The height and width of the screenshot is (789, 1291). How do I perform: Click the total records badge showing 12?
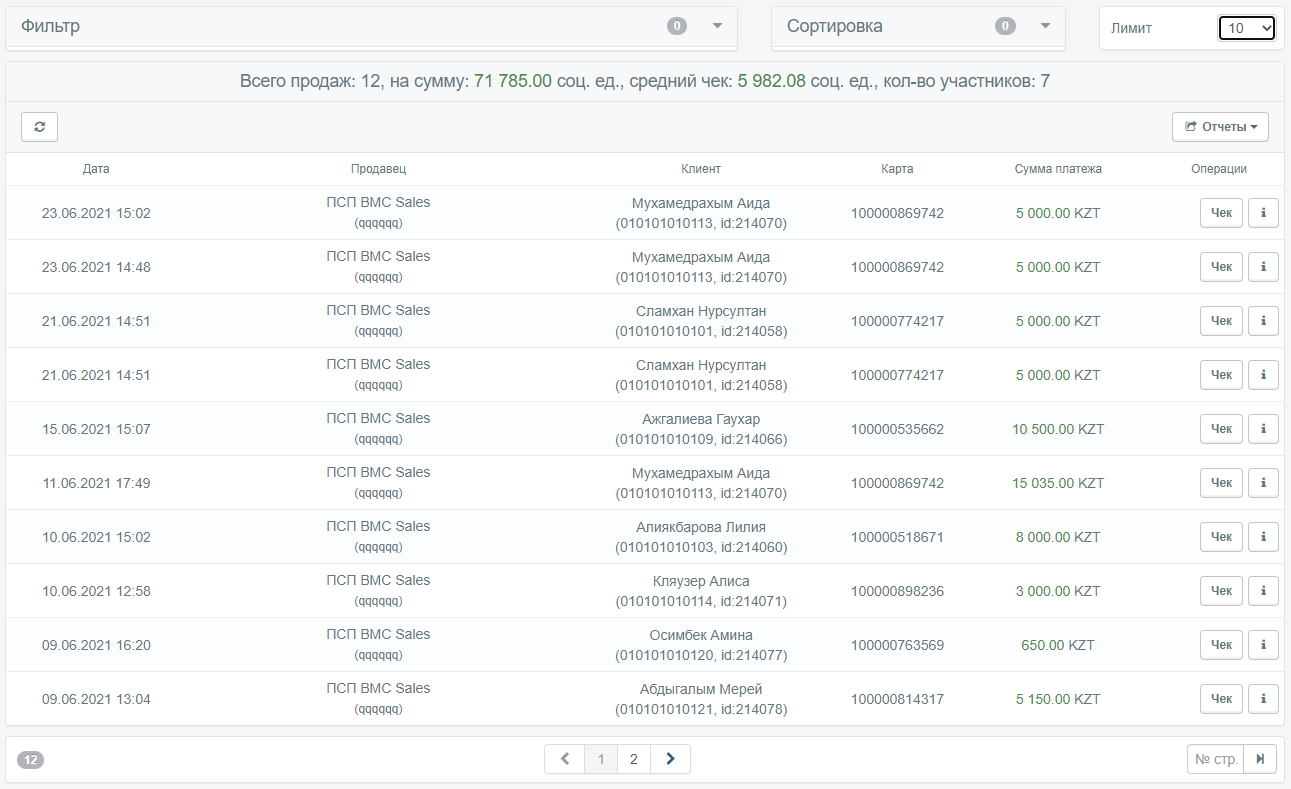(x=31, y=760)
